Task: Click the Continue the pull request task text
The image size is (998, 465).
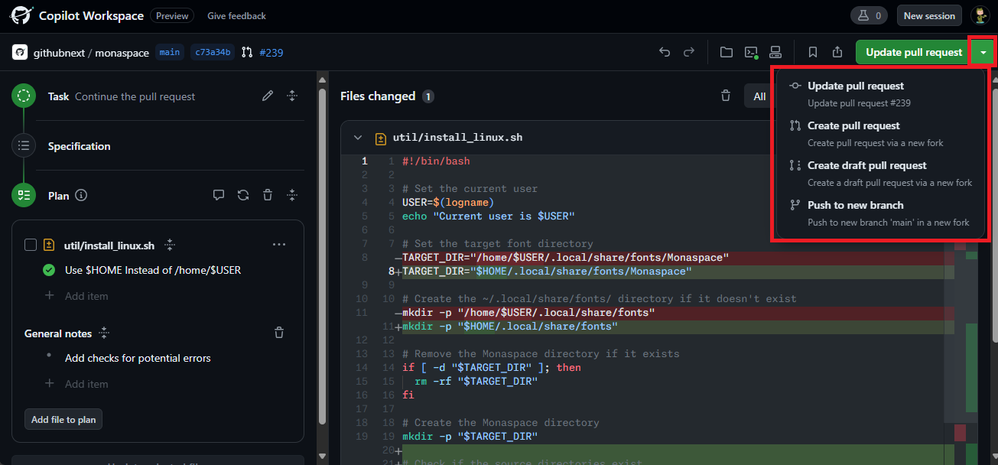Action: tap(135, 97)
